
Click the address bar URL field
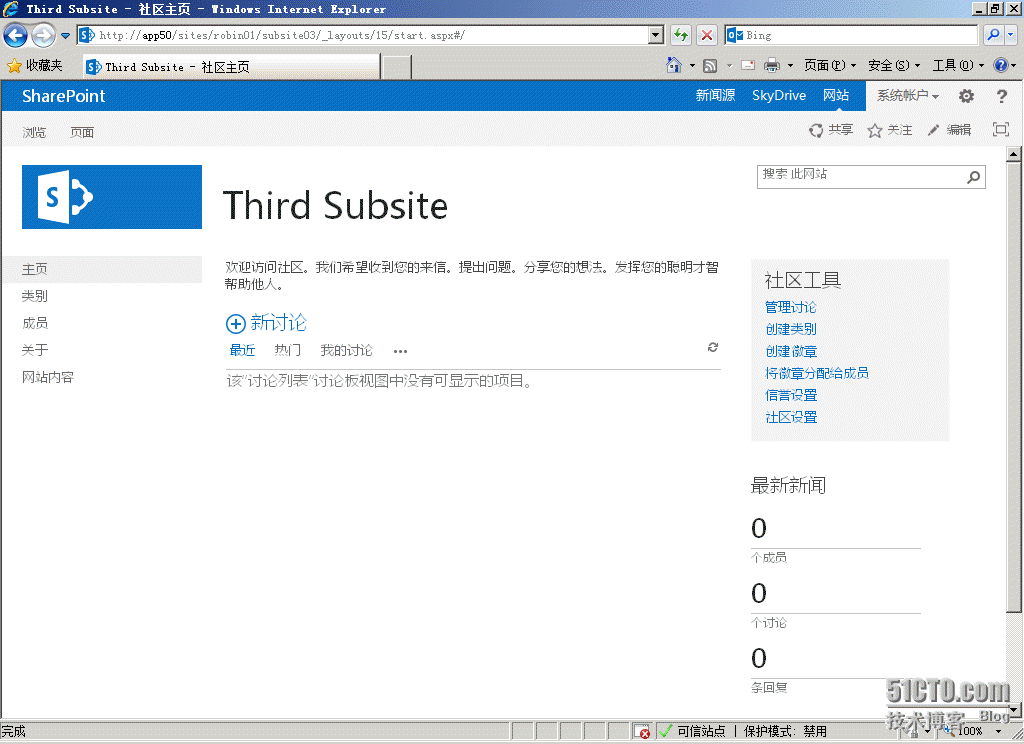click(x=363, y=35)
